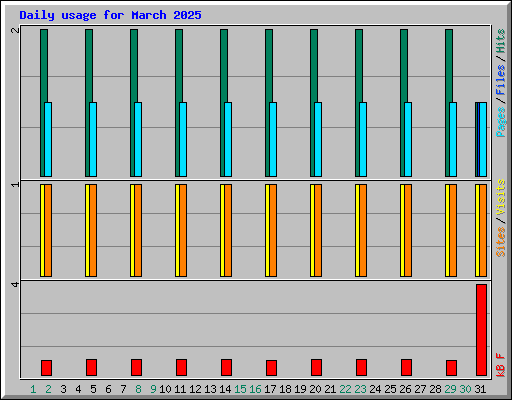Screen dimensions: 512x400
Task: Select the dark green Hits bar for day 2
Action: [43, 67]
